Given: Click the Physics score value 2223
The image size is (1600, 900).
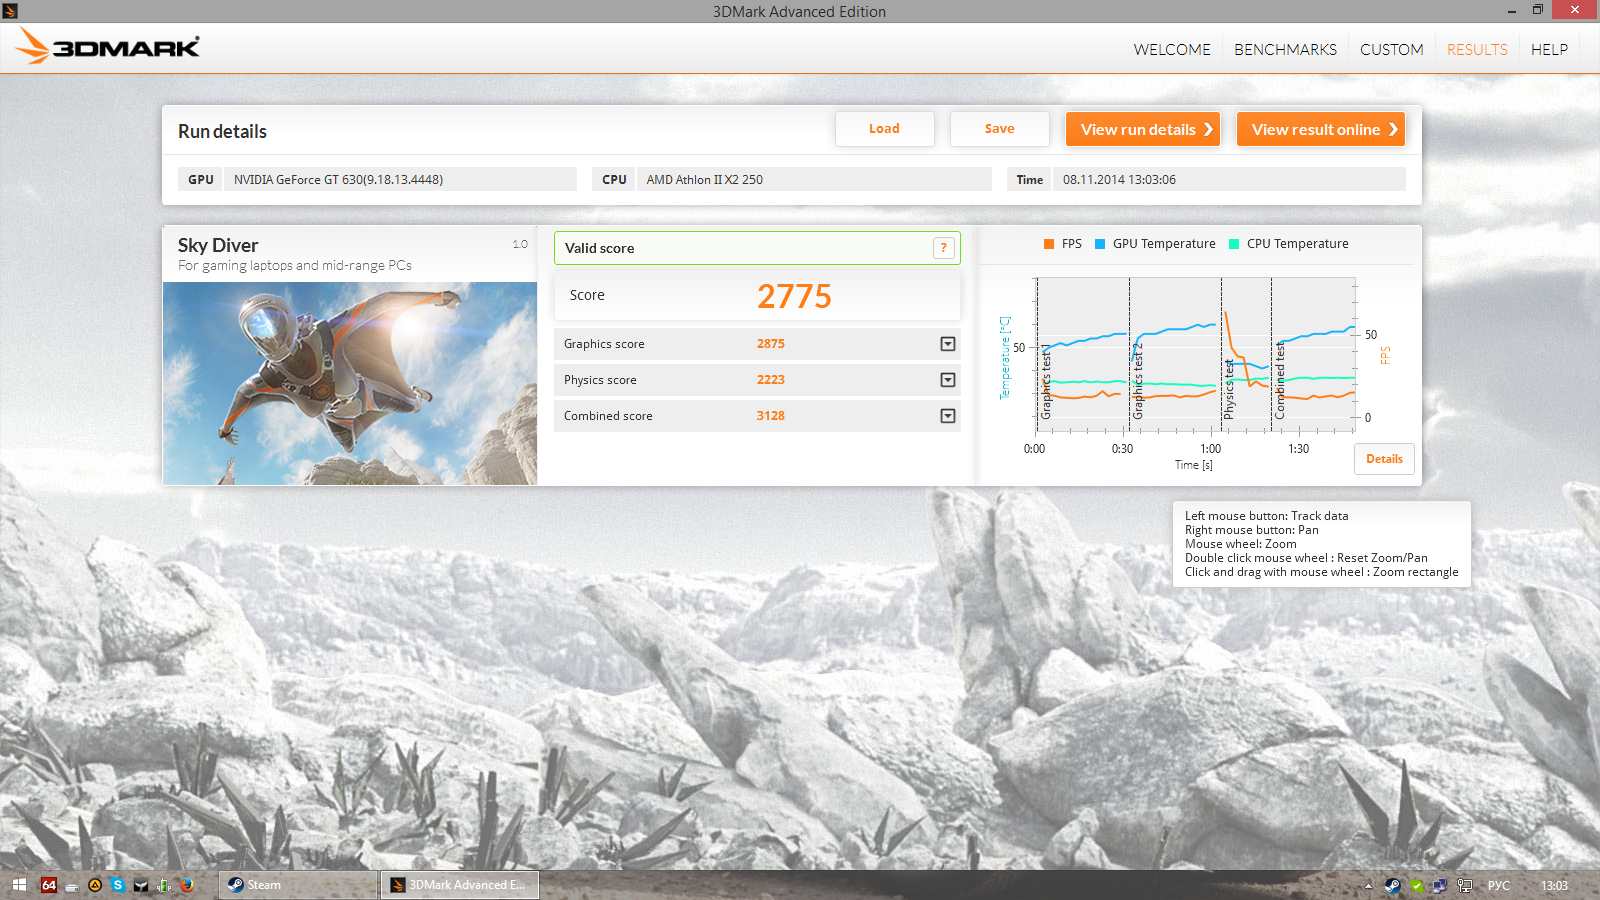Looking at the screenshot, I should tap(770, 380).
